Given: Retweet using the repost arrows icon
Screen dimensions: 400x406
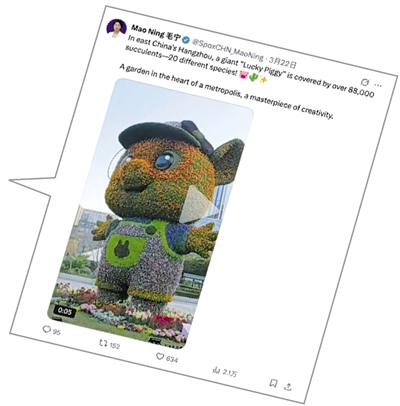Looking at the screenshot, I should click(x=104, y=342).
